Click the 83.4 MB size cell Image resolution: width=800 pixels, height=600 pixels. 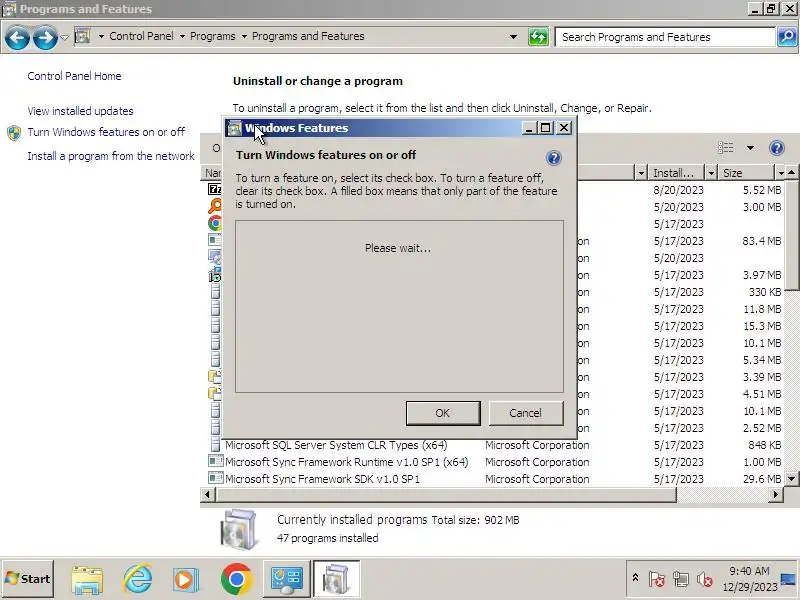(761, 241)
